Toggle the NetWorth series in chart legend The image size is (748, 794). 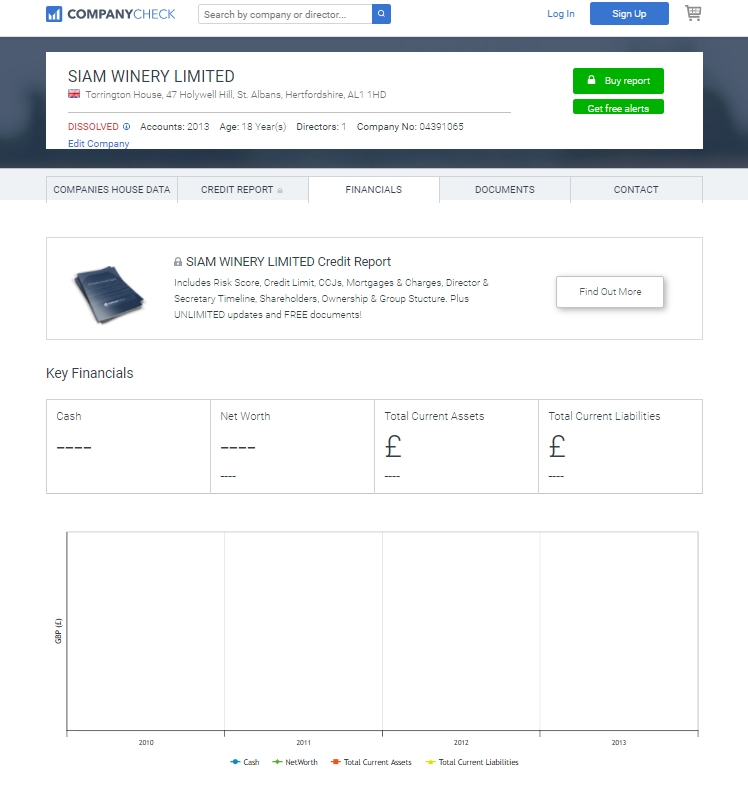(295, 762)
